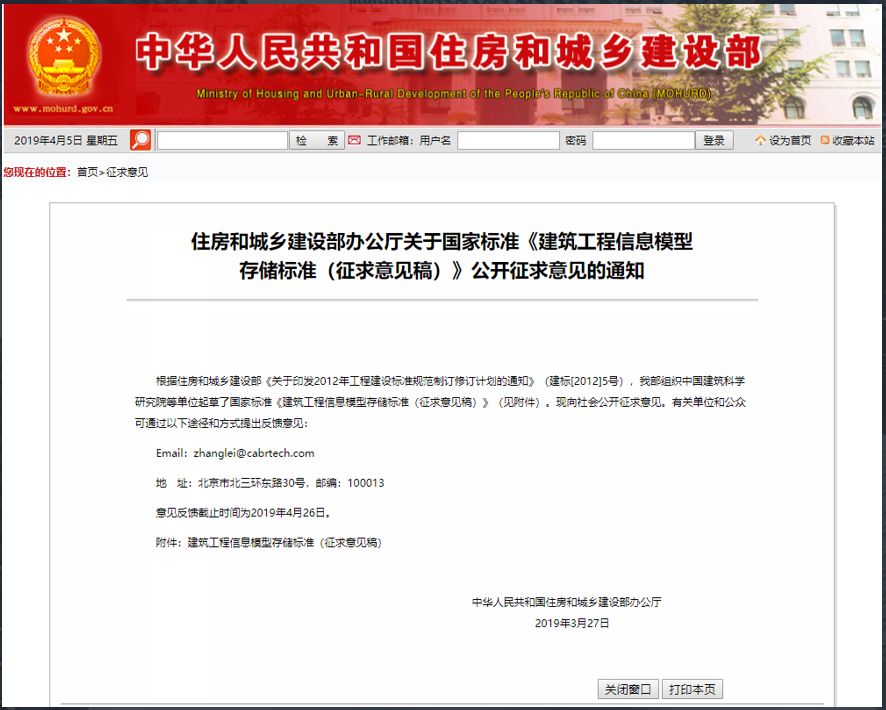
Task: Click the signature date 2019年3月27日
Action: click(x=572, y=623)
